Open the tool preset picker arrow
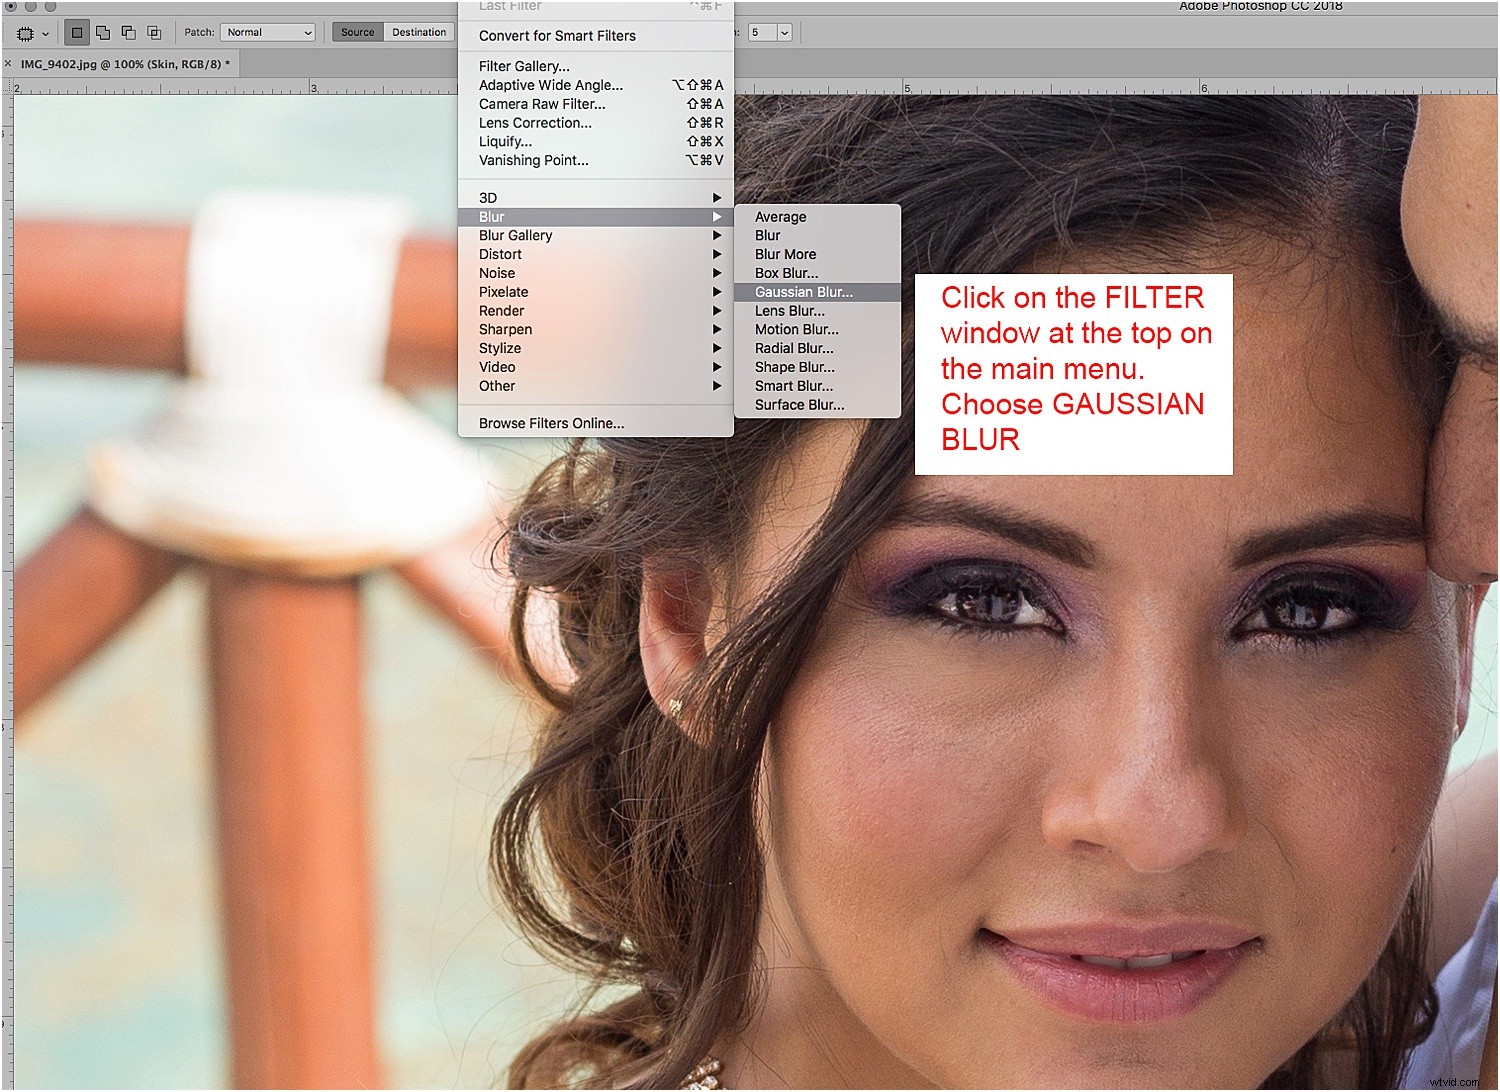Viewport: 1500px width, 1092px height. click(44, 33)
